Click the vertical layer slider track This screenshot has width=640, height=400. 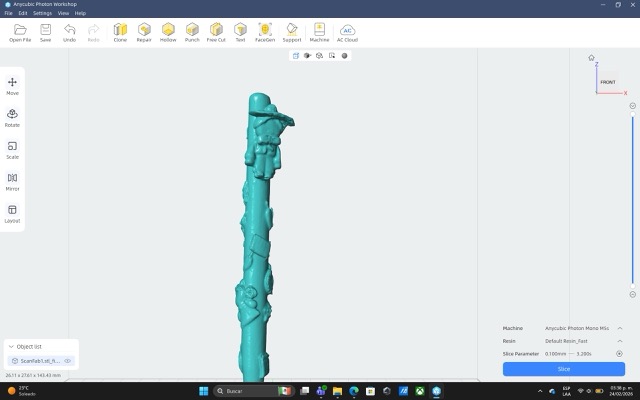coord(633,200)
